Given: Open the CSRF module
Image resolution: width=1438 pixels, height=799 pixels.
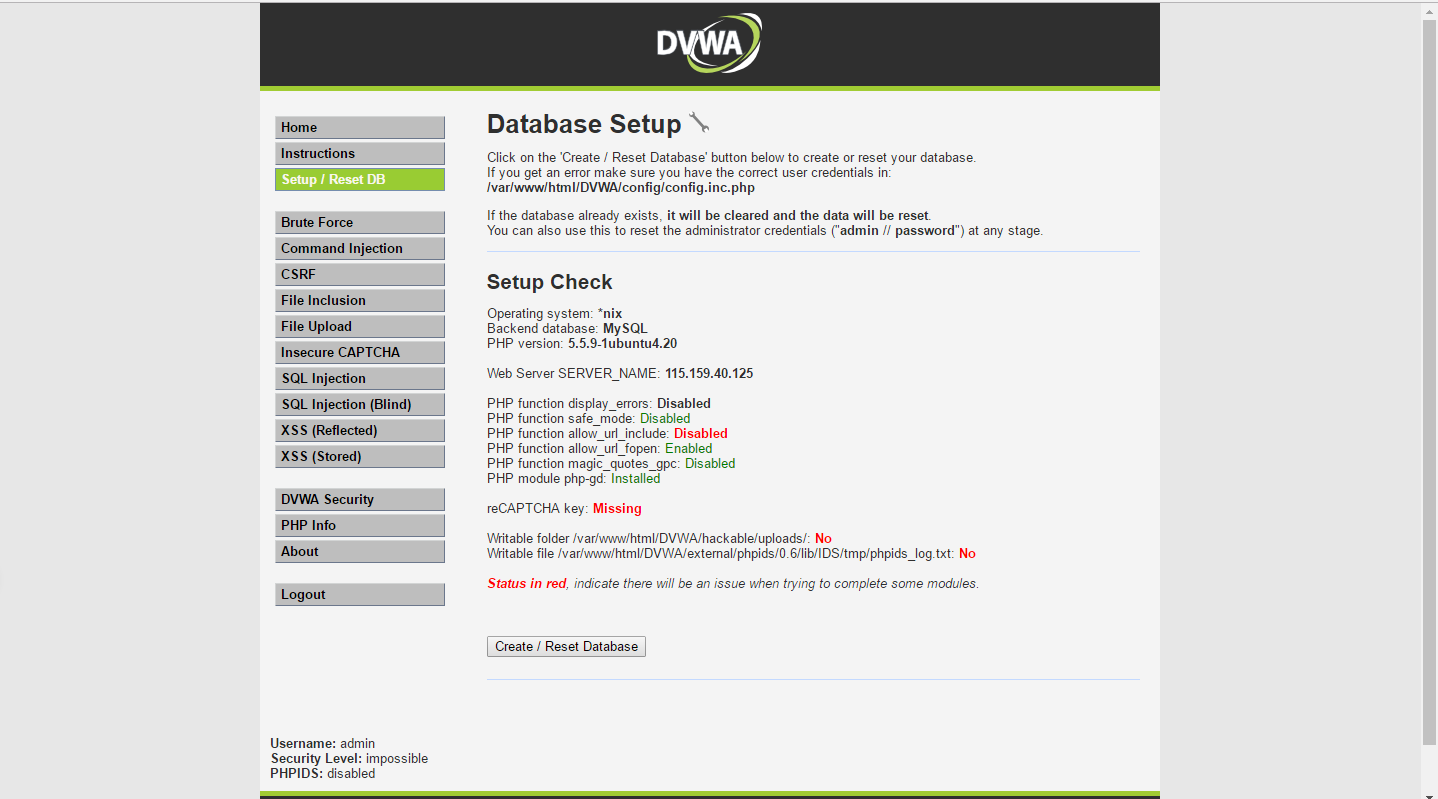Looking at the screenshot, I should (x=360, y=274).
